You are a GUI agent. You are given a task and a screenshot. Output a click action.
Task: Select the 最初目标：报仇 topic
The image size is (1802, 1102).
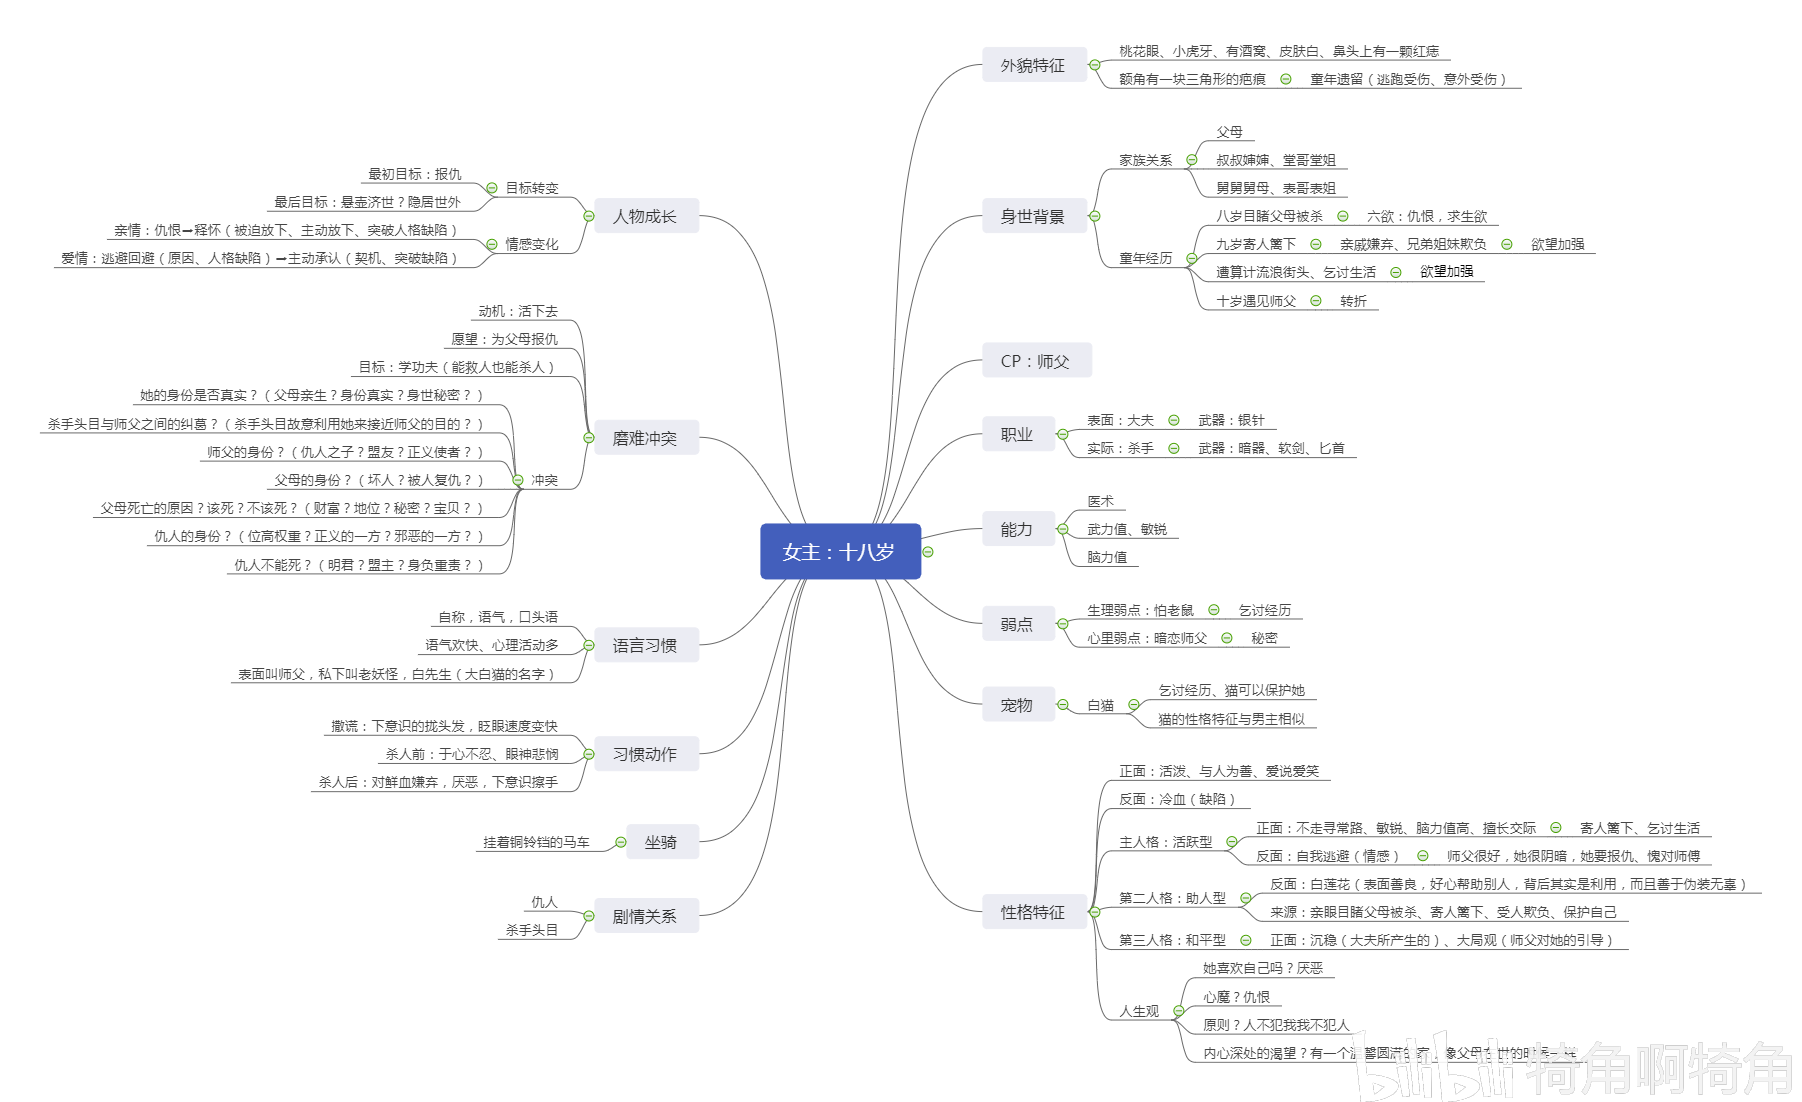click(x=415, y=174)
